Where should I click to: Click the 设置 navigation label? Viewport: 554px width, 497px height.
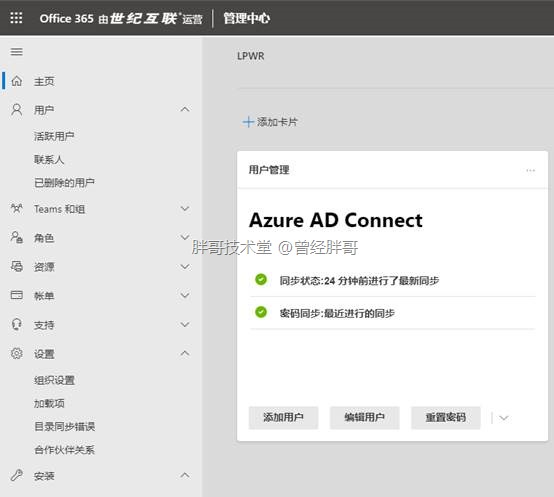[x=44, y=354]
